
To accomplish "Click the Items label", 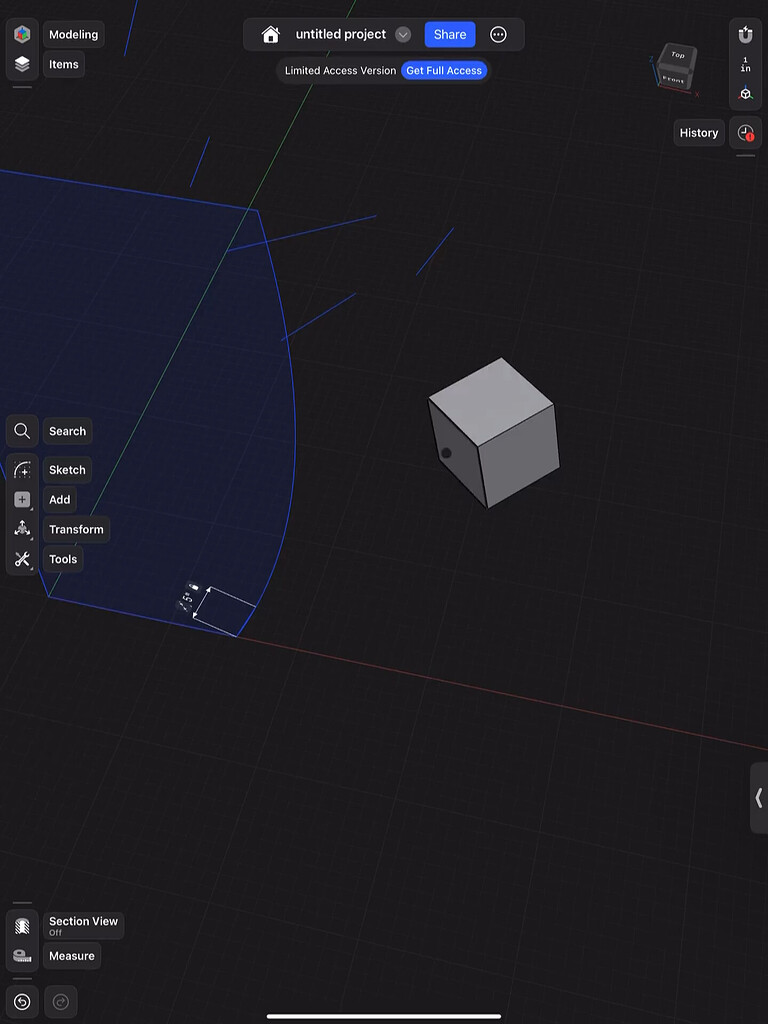I will pos(63,65).
